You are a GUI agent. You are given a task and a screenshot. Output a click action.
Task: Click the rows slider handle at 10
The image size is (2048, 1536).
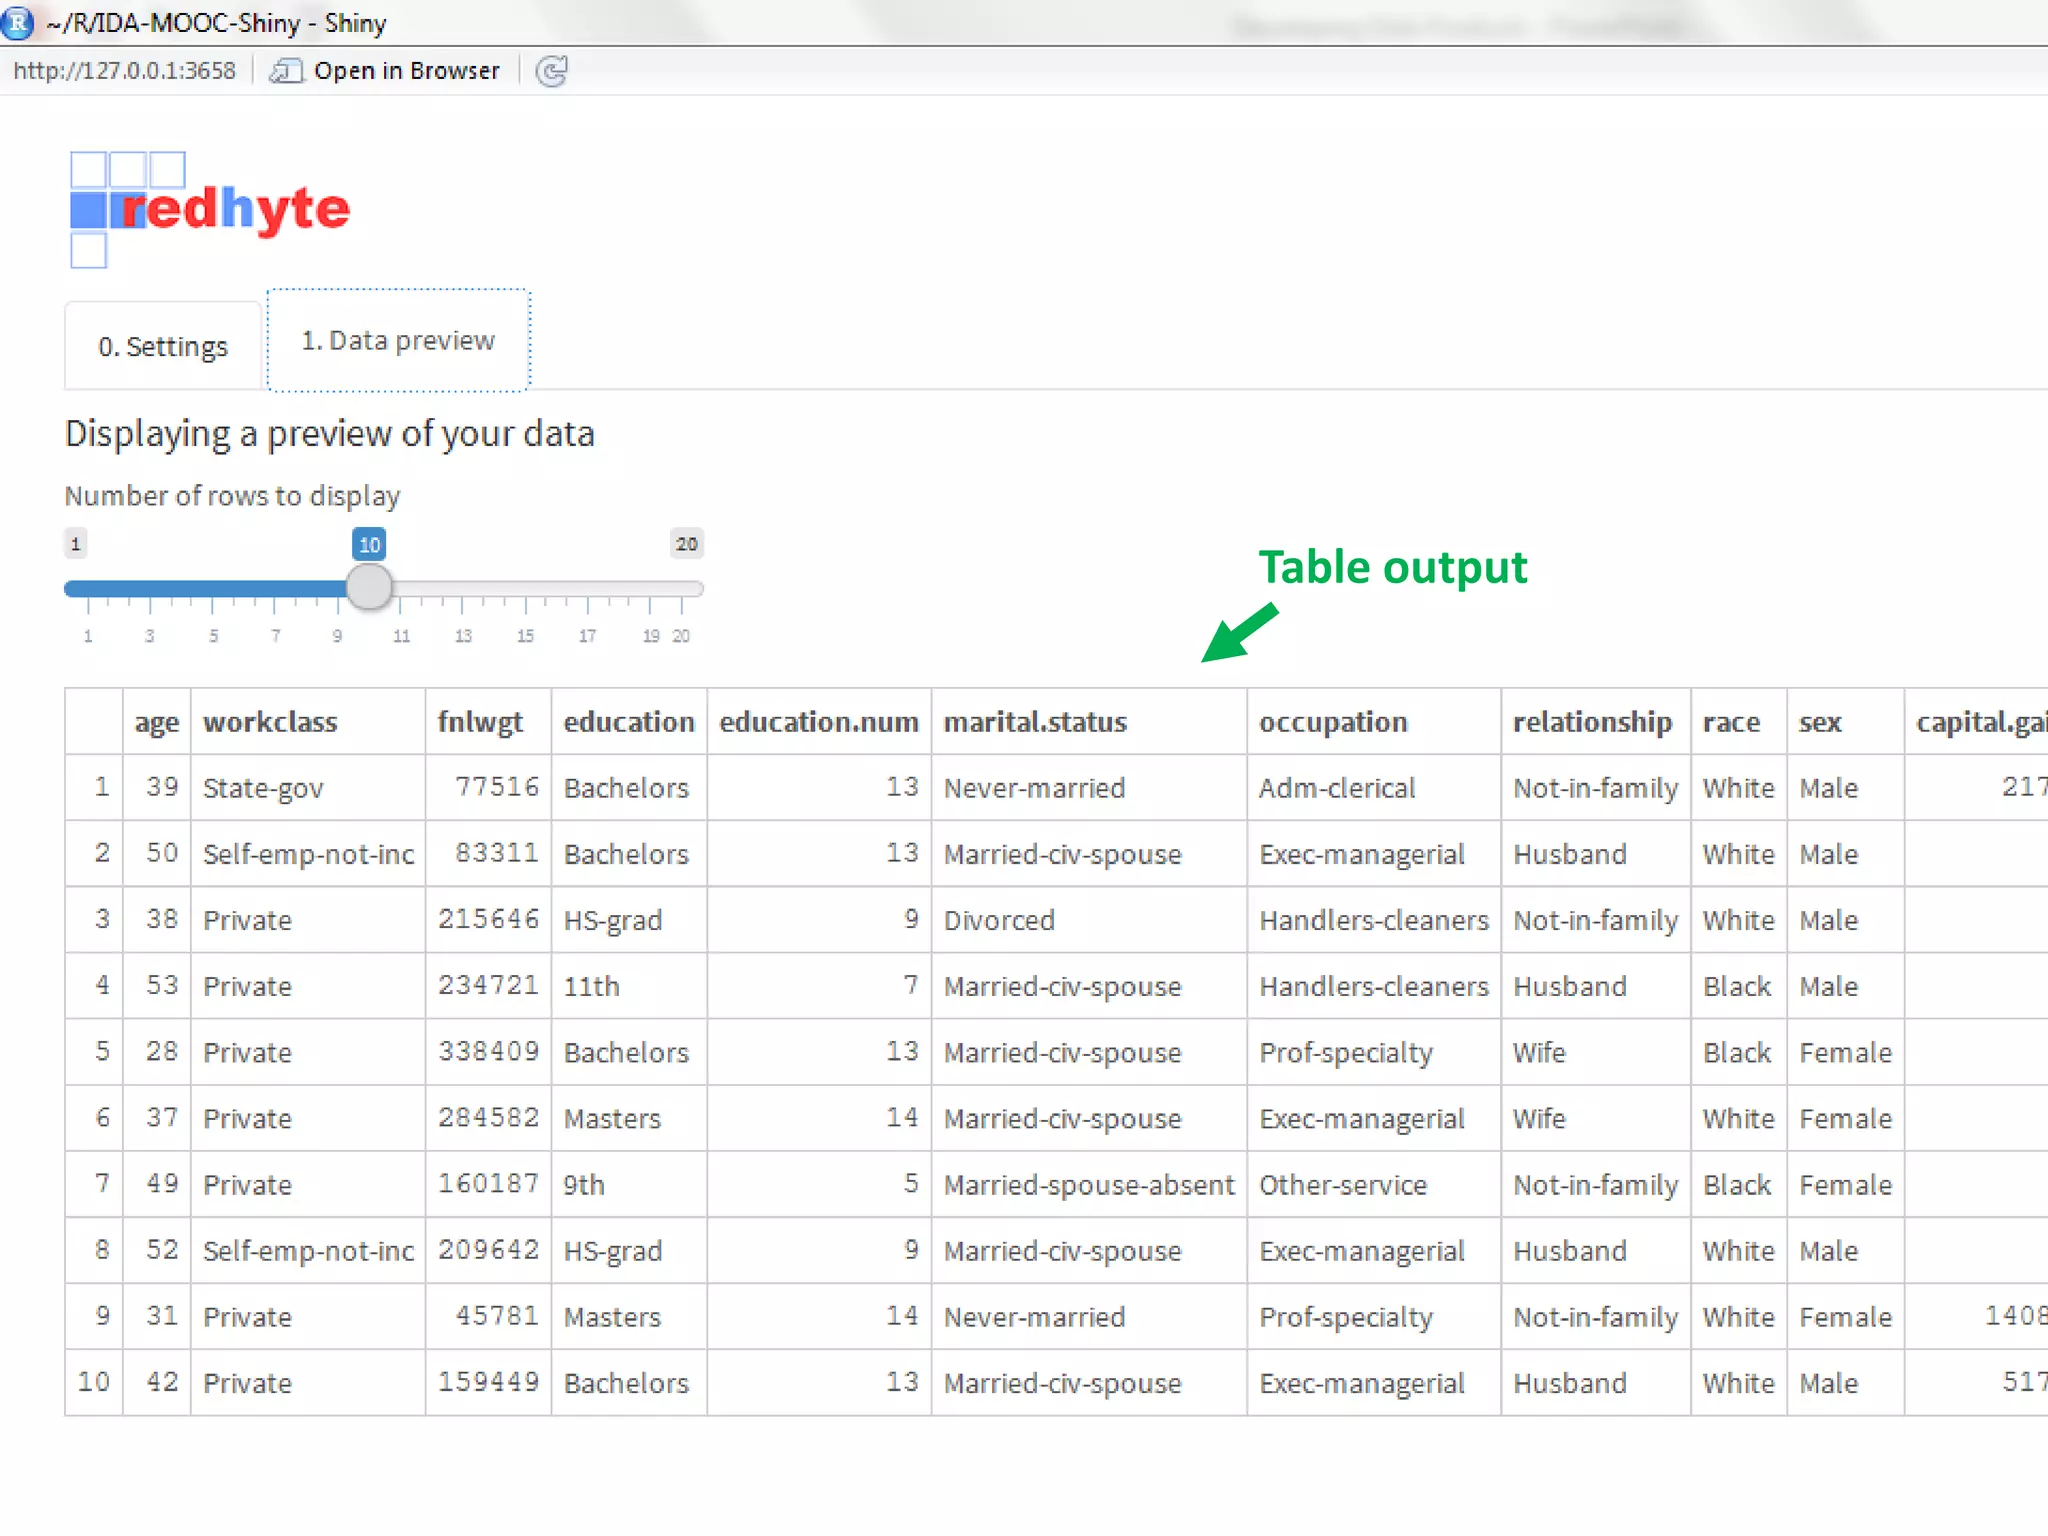pos(369,587)
